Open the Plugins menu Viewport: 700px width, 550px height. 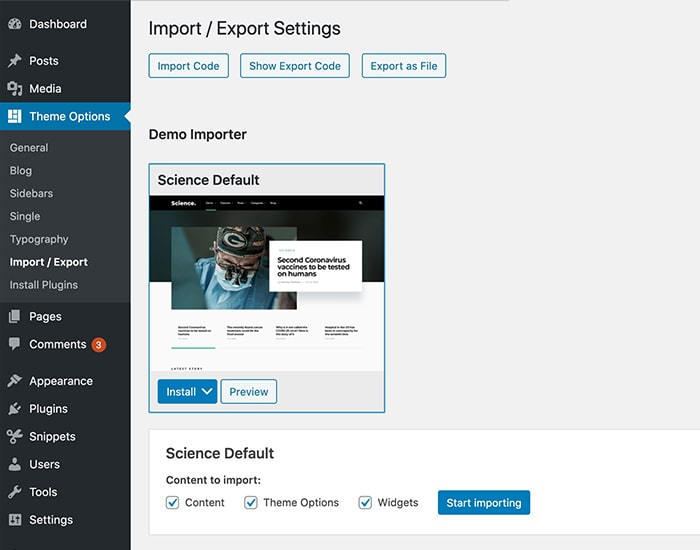coord(65,408)
